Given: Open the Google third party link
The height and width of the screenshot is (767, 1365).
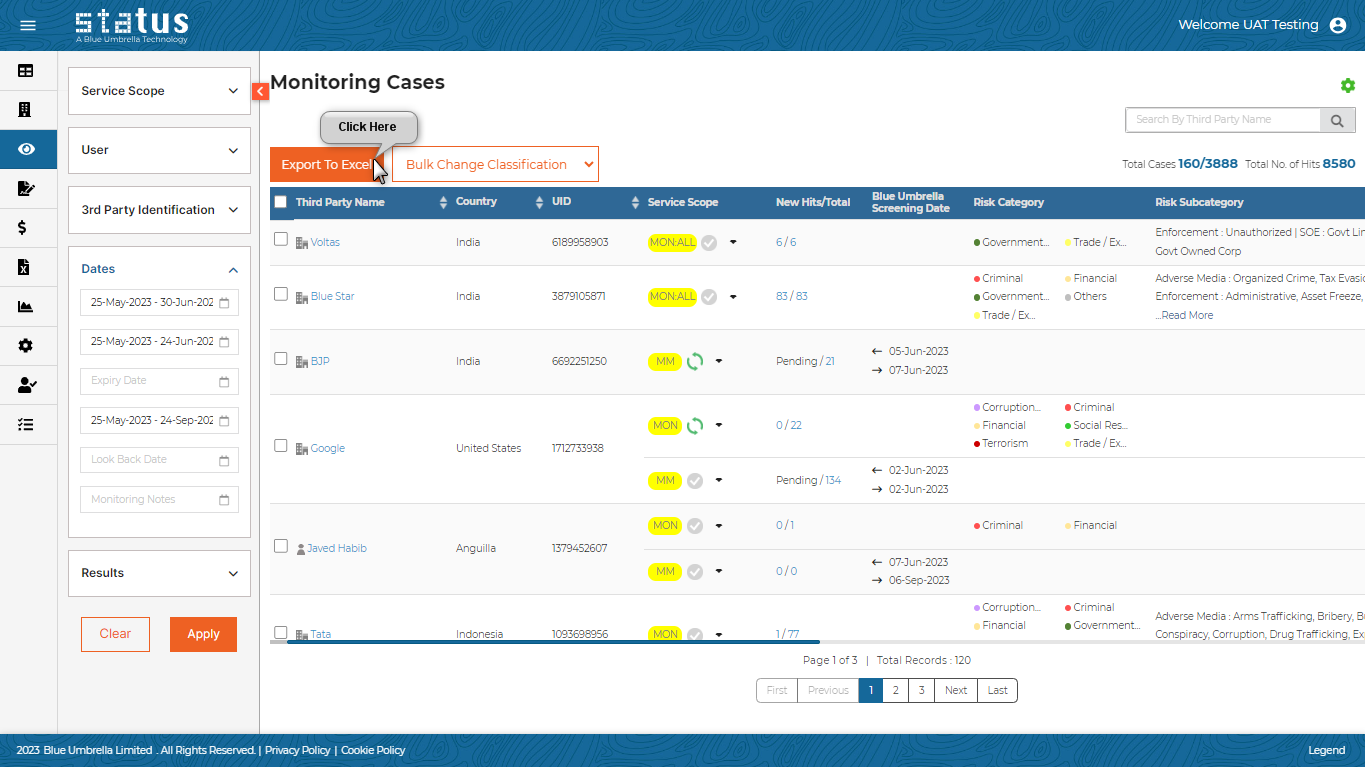Looking at the screenshot, I should (327, 448).
